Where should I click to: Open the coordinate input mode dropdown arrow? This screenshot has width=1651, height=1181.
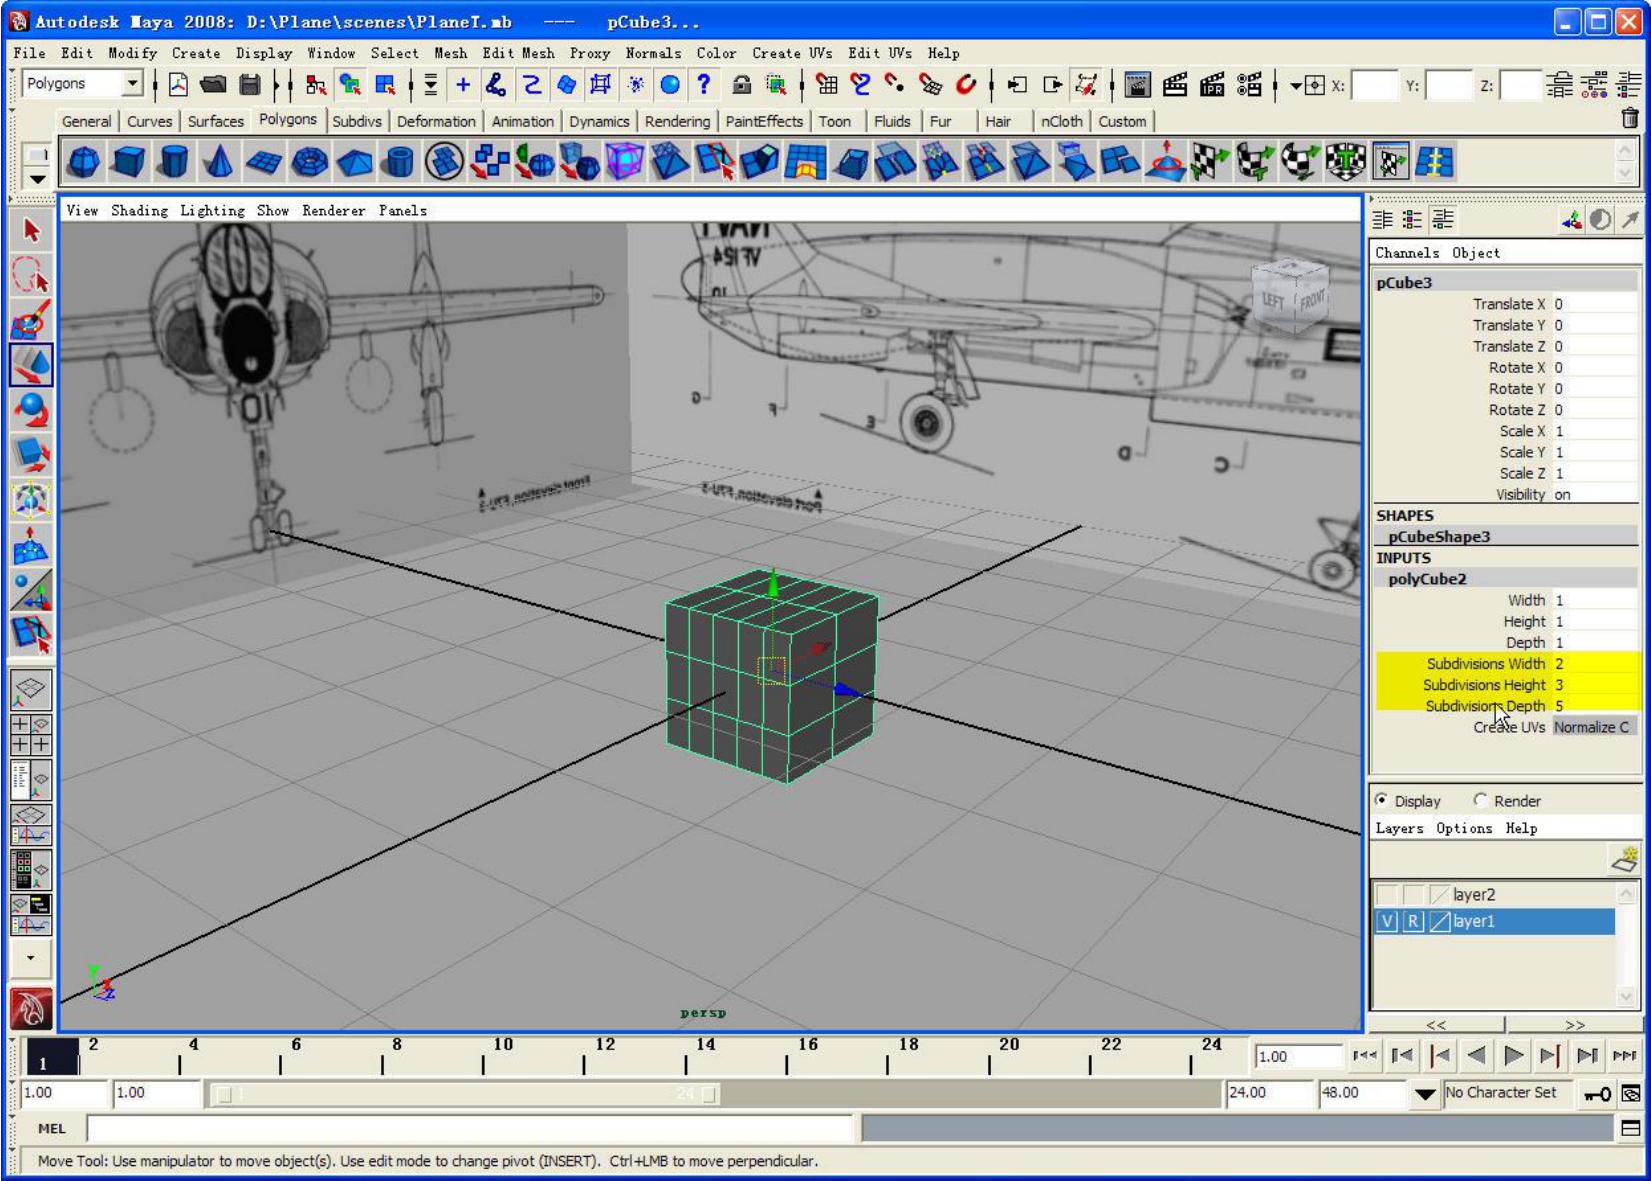point(1295,86)
